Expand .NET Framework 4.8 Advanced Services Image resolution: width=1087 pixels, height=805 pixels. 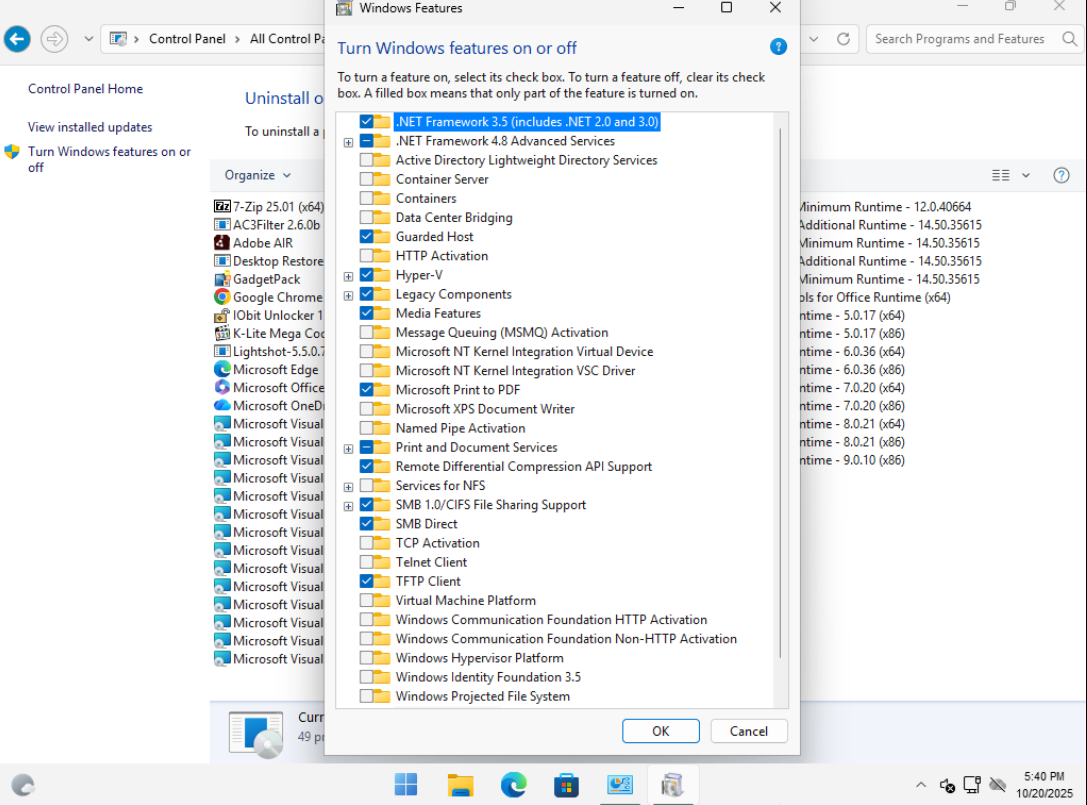[x=348, y=142]
